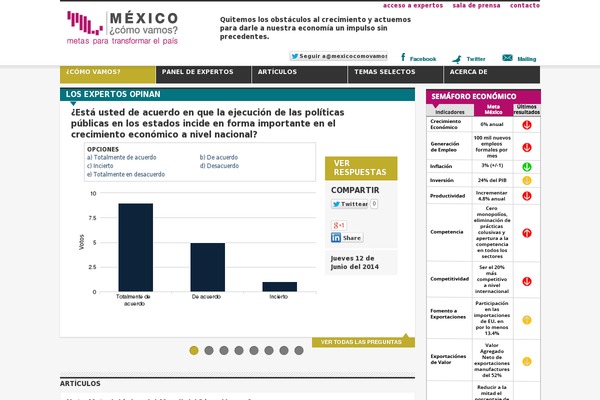Select the first carousel pagination dot

[x=194, y=350]
